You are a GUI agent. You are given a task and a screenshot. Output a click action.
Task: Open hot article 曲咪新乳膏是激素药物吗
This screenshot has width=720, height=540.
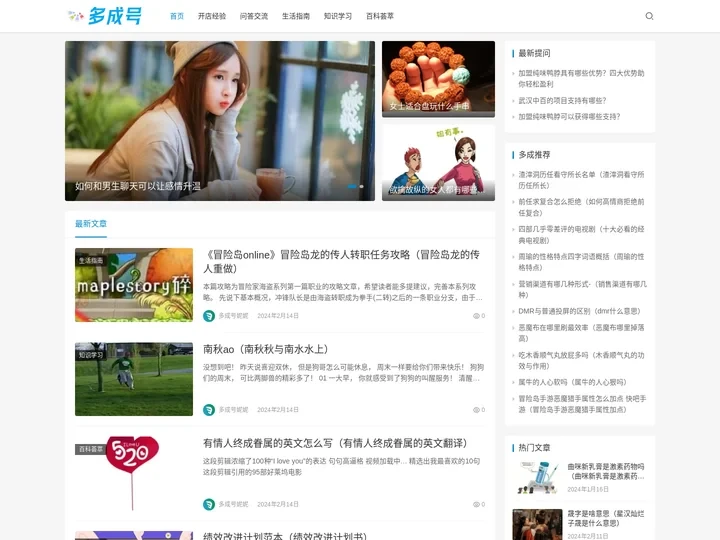606,472
